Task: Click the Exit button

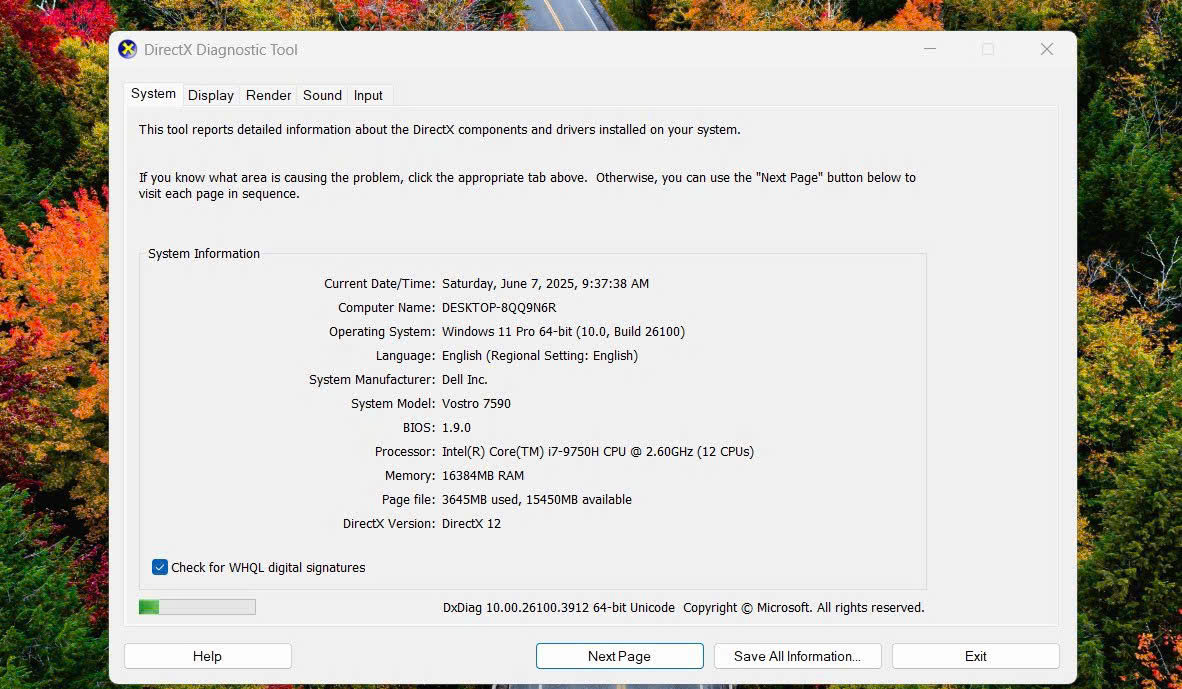Action: click(975, 656)
